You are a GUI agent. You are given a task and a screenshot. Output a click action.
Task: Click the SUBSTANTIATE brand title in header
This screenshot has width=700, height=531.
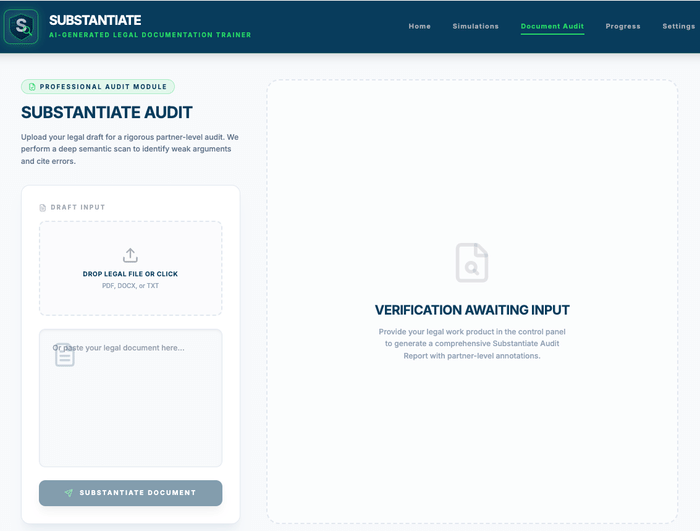95,20
